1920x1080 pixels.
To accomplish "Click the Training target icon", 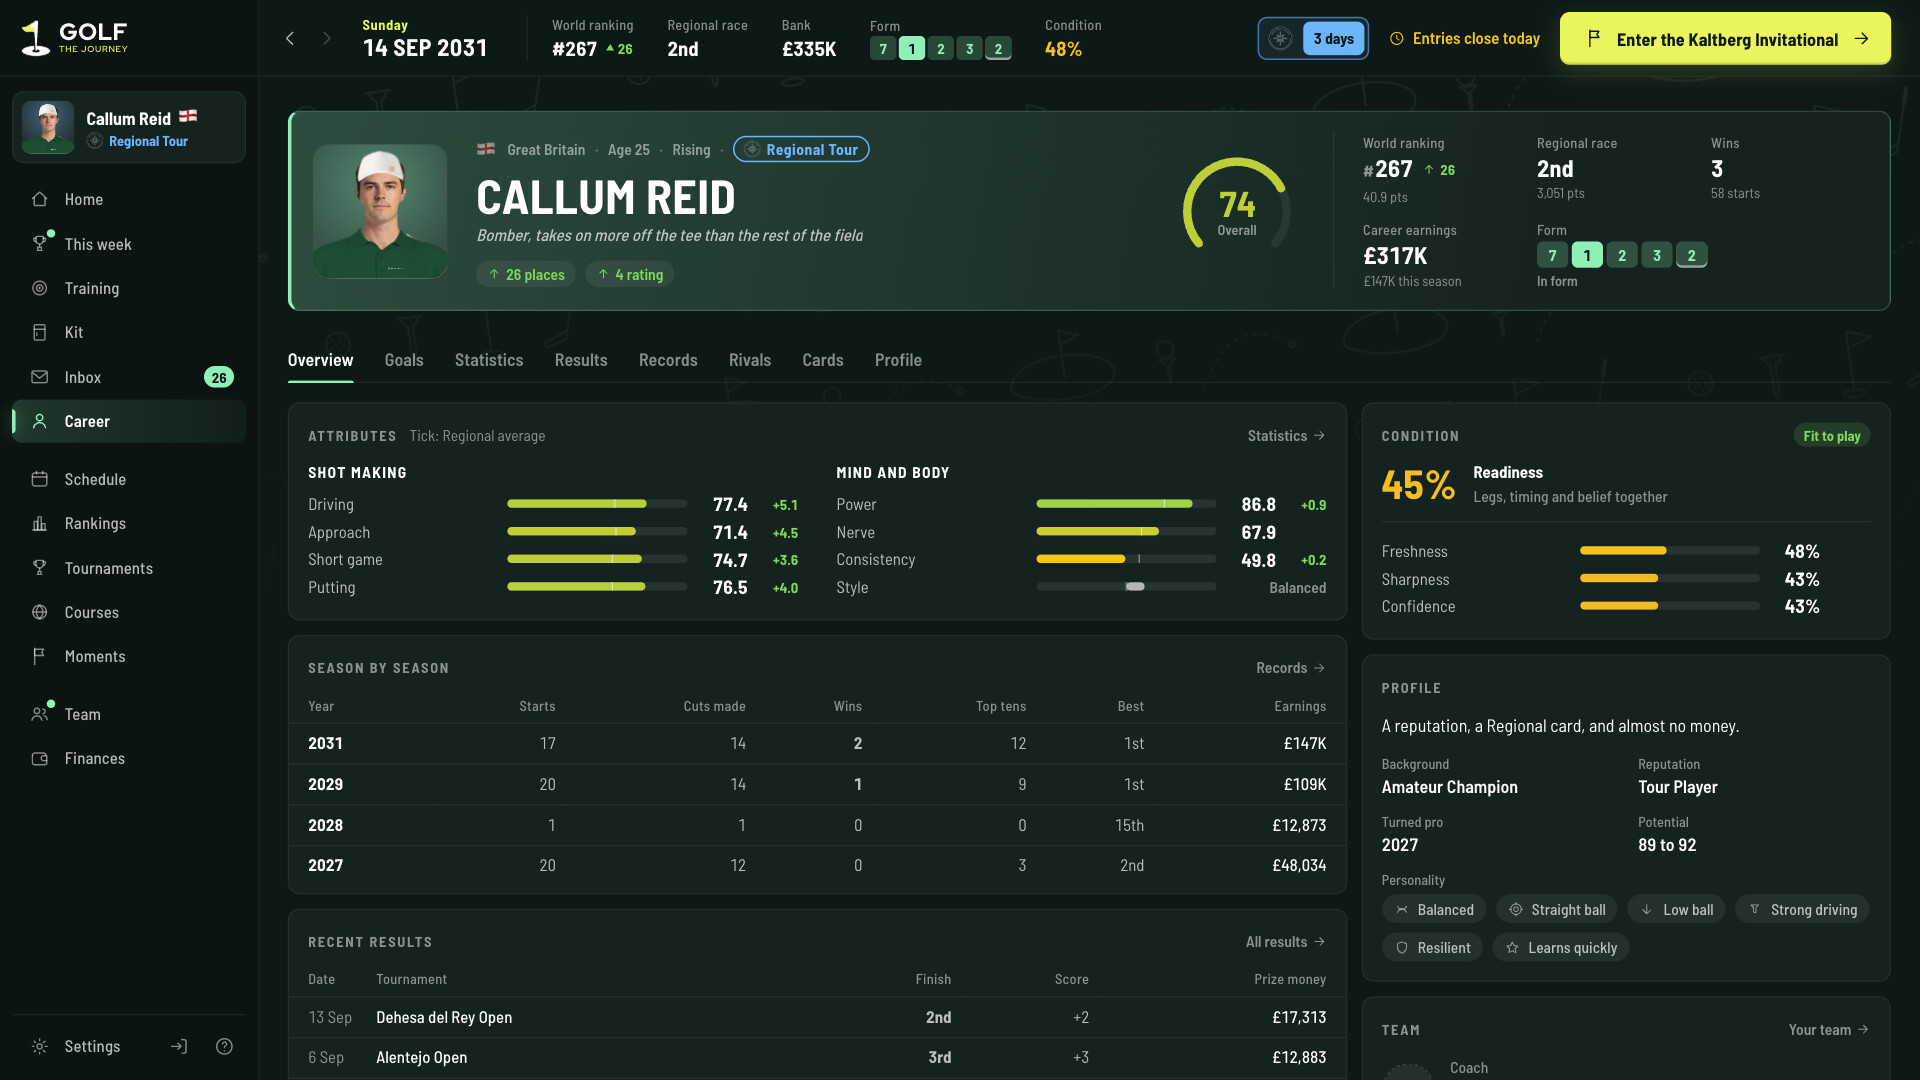I will (40, 288).
